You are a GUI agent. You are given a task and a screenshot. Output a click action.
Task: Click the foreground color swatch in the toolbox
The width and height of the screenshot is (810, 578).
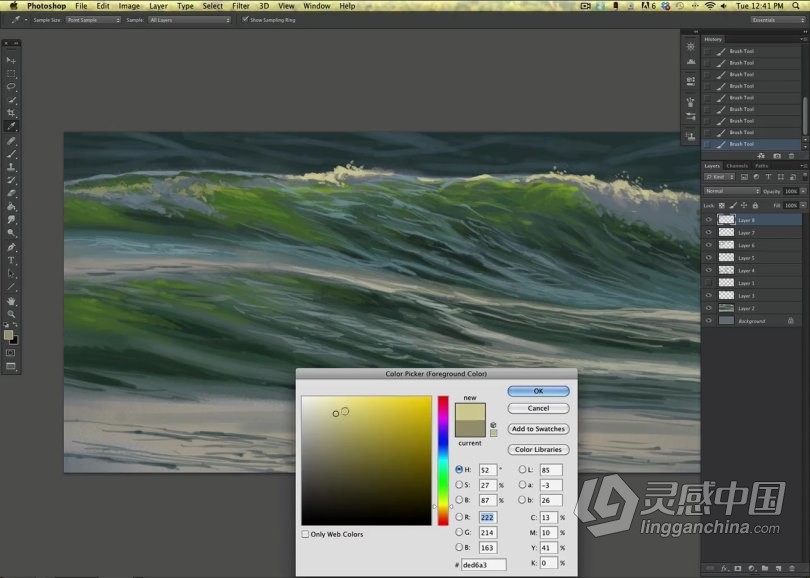pos(8,335)
